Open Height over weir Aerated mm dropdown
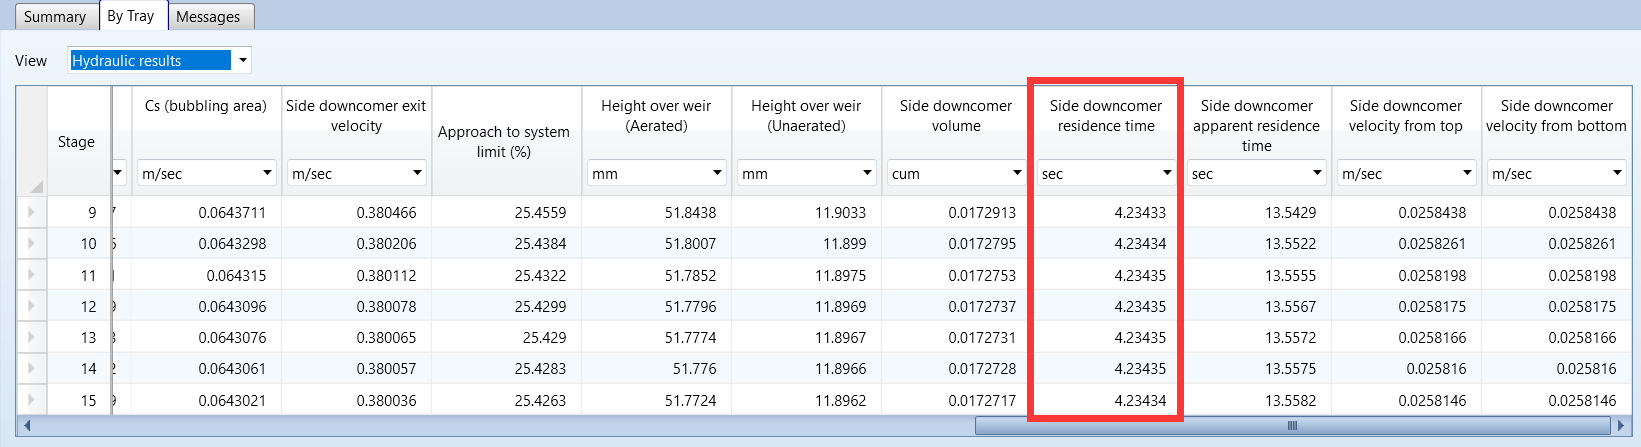Image resolution: width=1641 pixels, height=447 pixels. [x=717, y=173]
